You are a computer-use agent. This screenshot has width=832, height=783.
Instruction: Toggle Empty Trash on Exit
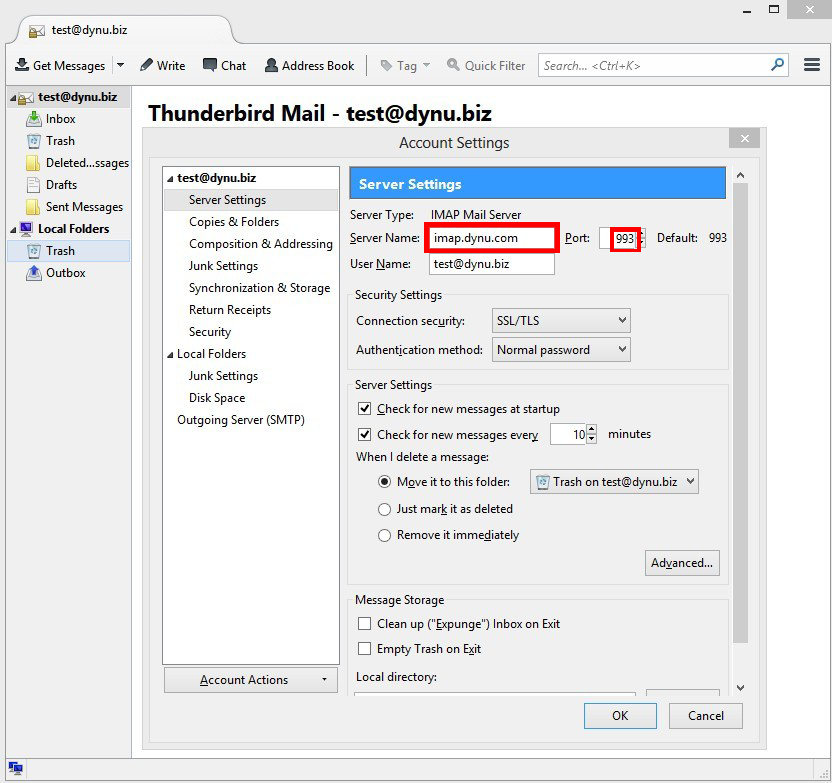[x=365, y=648]
